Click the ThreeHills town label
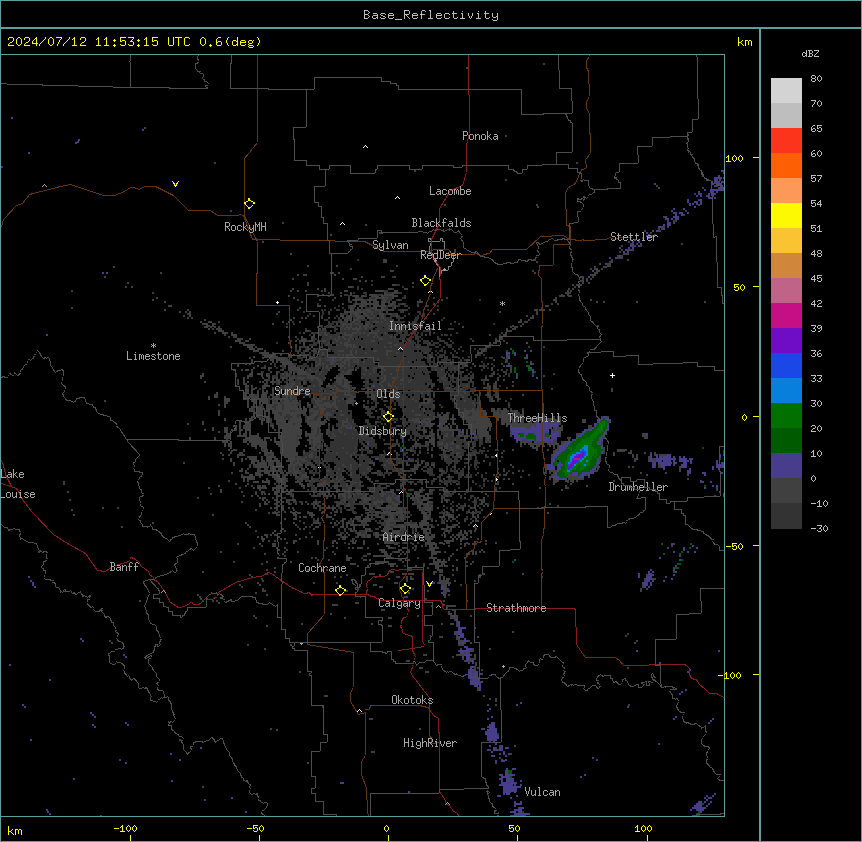 pos(537,418)
